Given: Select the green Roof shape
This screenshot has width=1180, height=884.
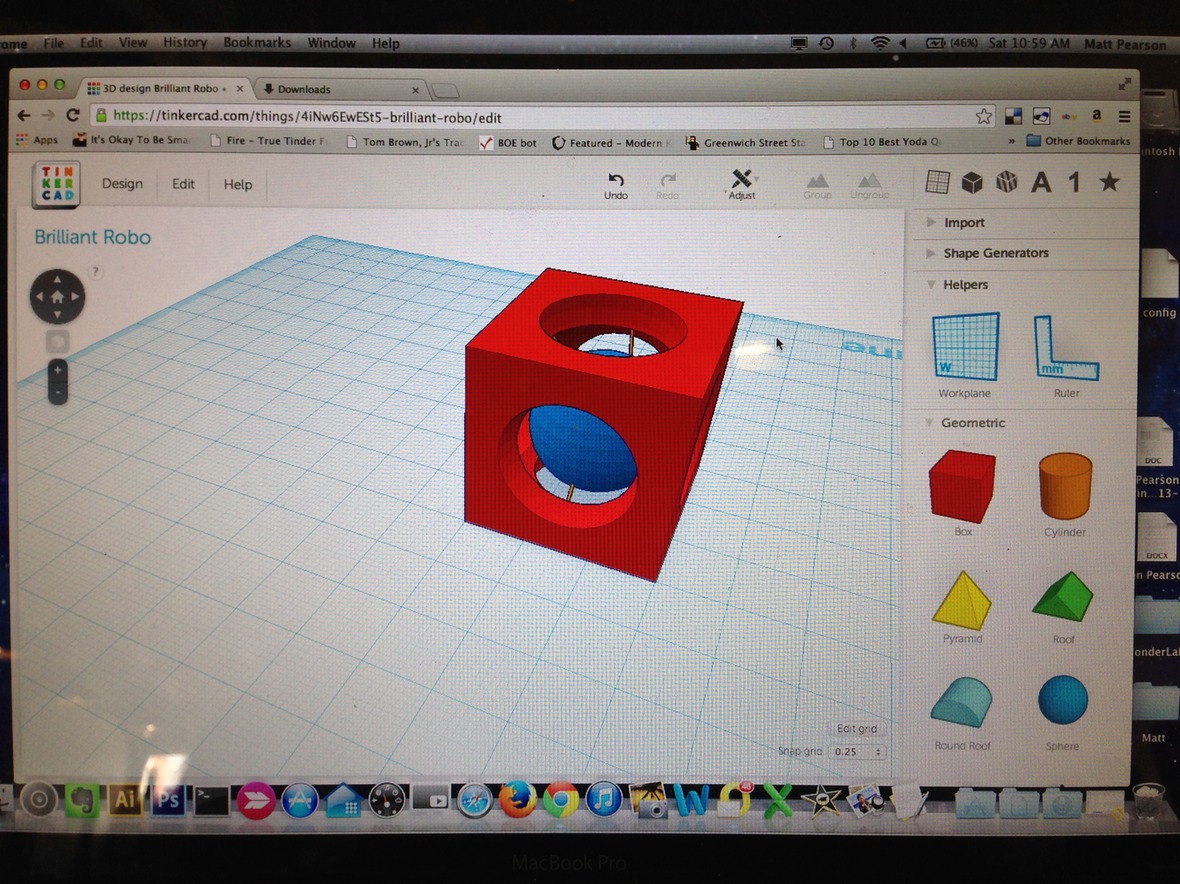Looking at the screenshot, I should 1063,606.
